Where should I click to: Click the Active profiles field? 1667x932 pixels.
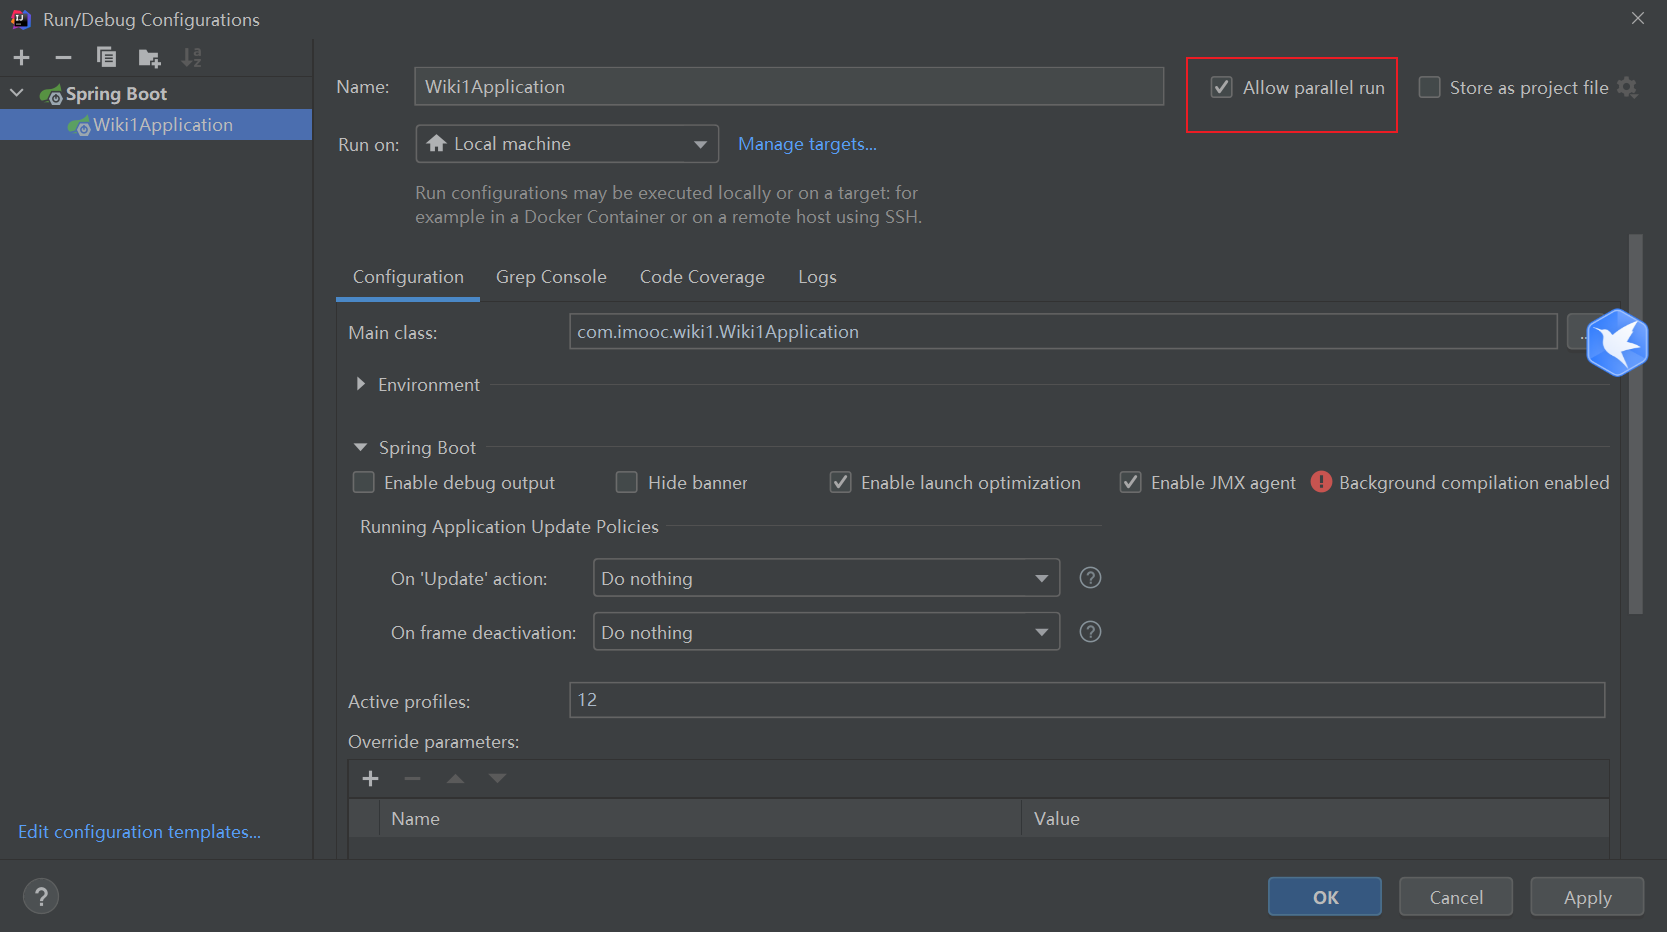coord(1087,700)
